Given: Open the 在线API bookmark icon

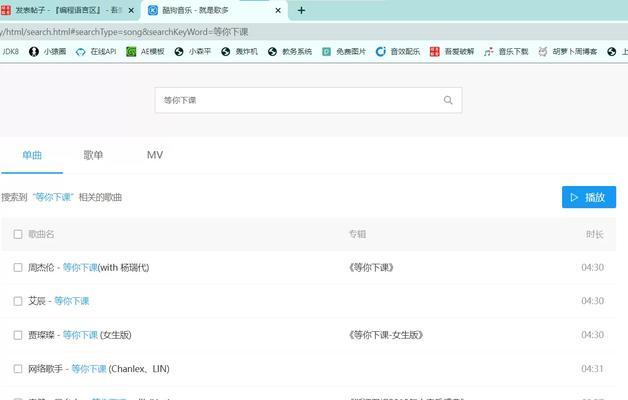Looking at the screenshot, I should (81, 52).
